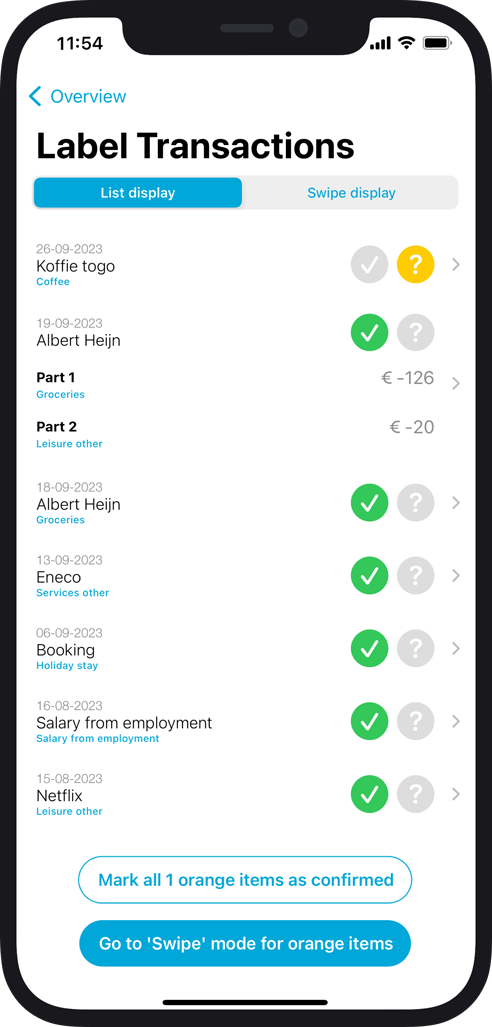Tap the grey checkmark for Koffie togo

point(369,265)
